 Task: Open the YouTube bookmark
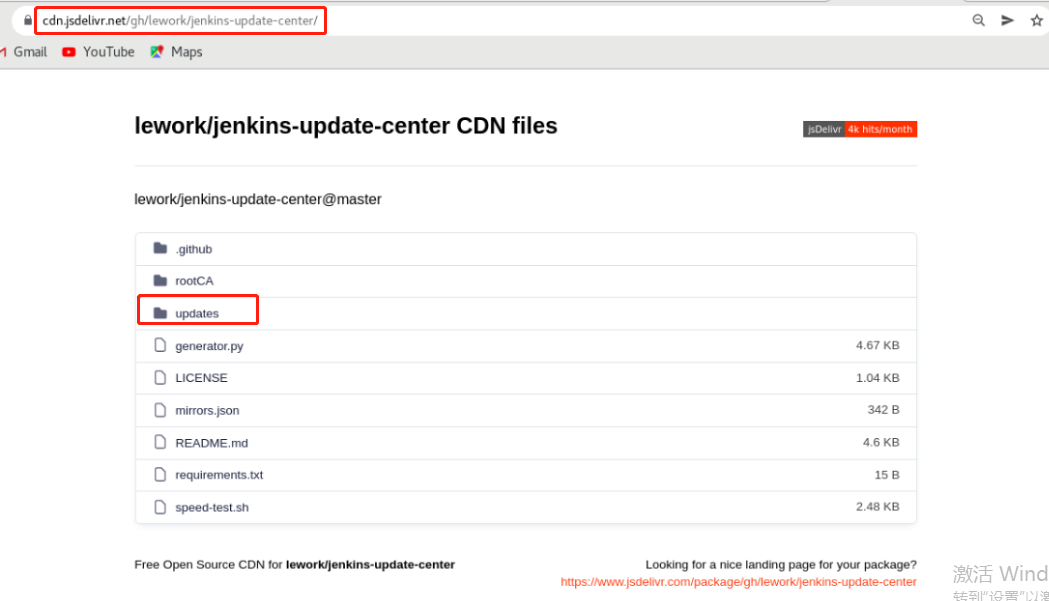(x=98, y=52)
